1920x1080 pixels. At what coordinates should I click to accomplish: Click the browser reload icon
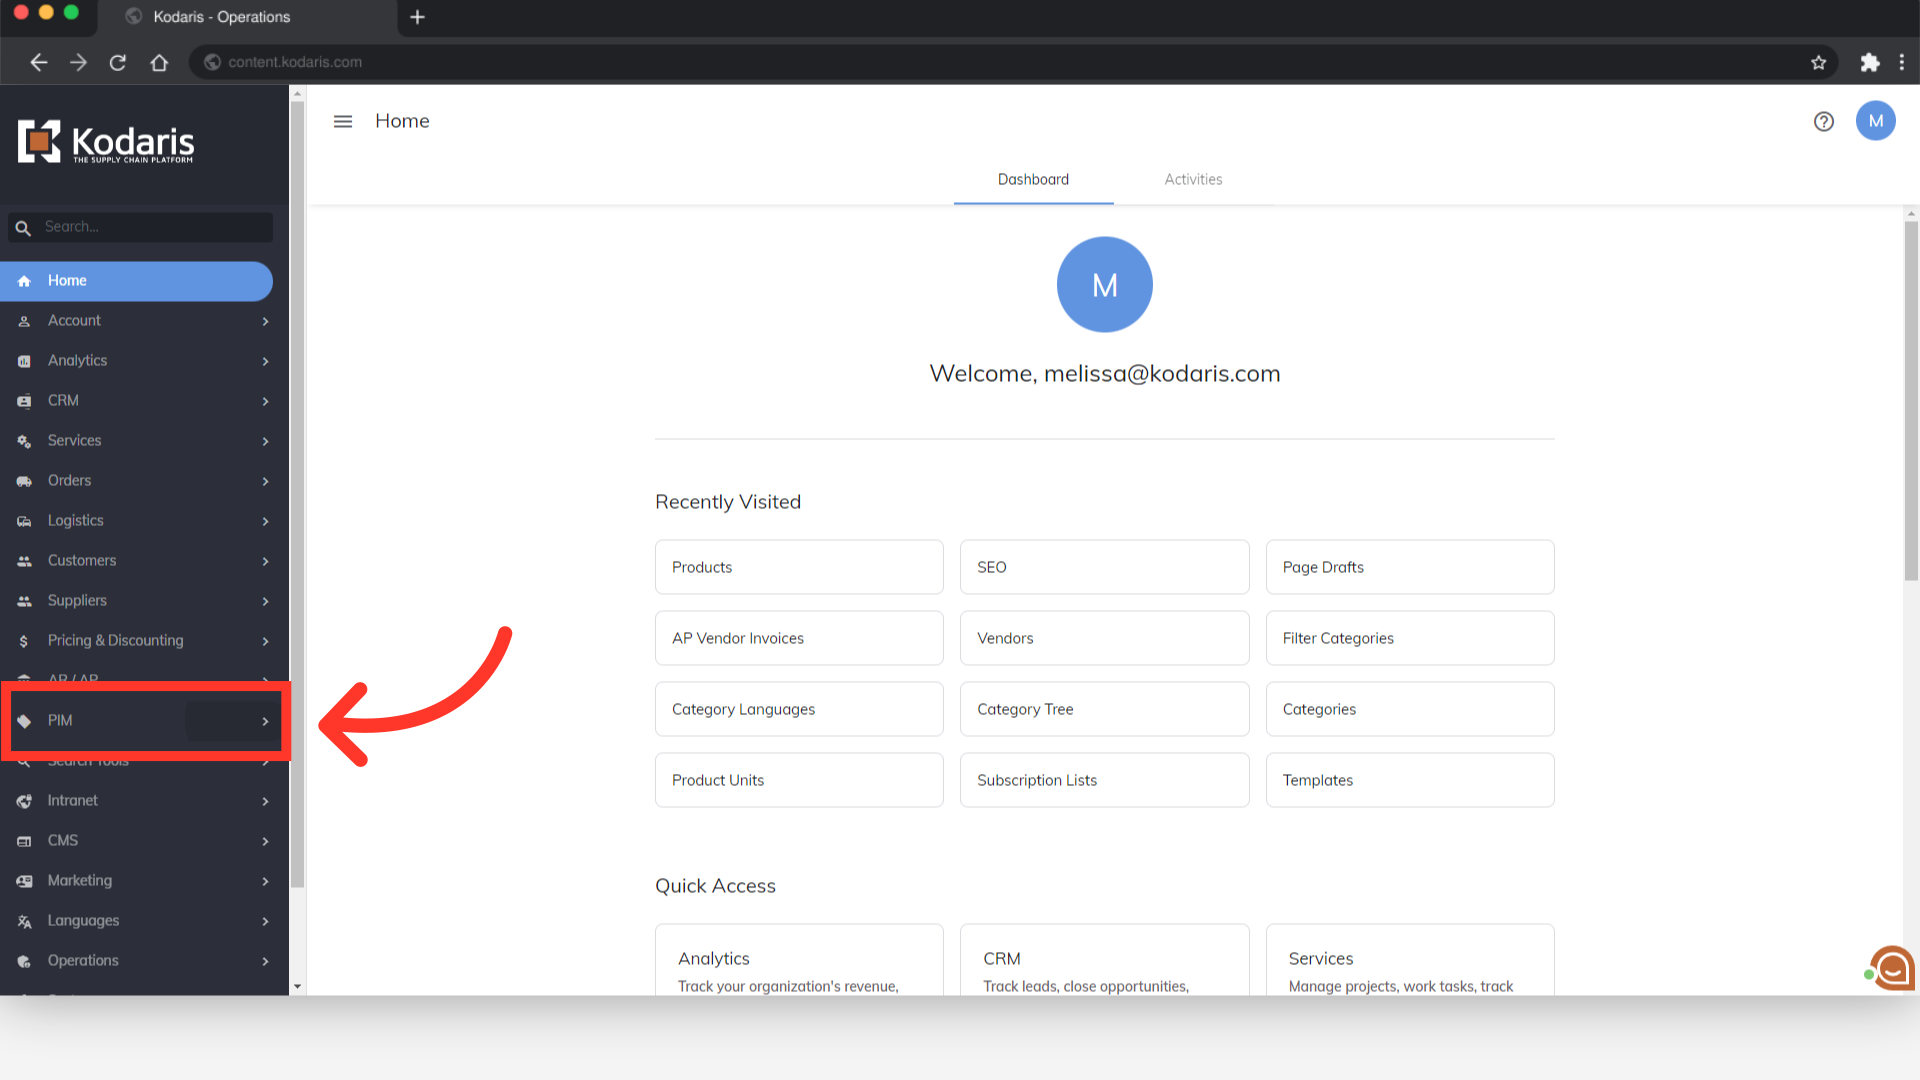[118, 62]
